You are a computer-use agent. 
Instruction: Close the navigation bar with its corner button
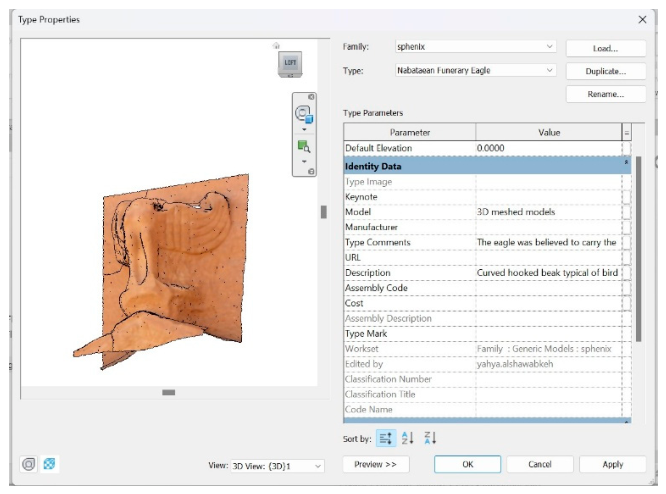pyautogui.click(x=311, y=97)
